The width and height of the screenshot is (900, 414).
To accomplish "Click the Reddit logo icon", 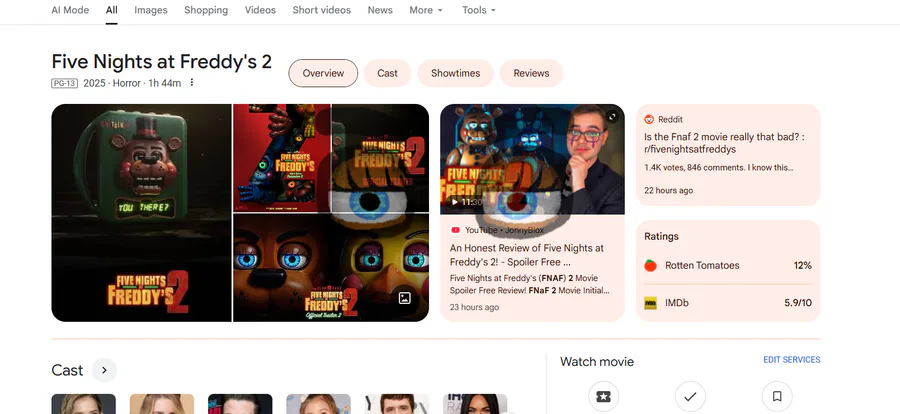I will point(649,119).
